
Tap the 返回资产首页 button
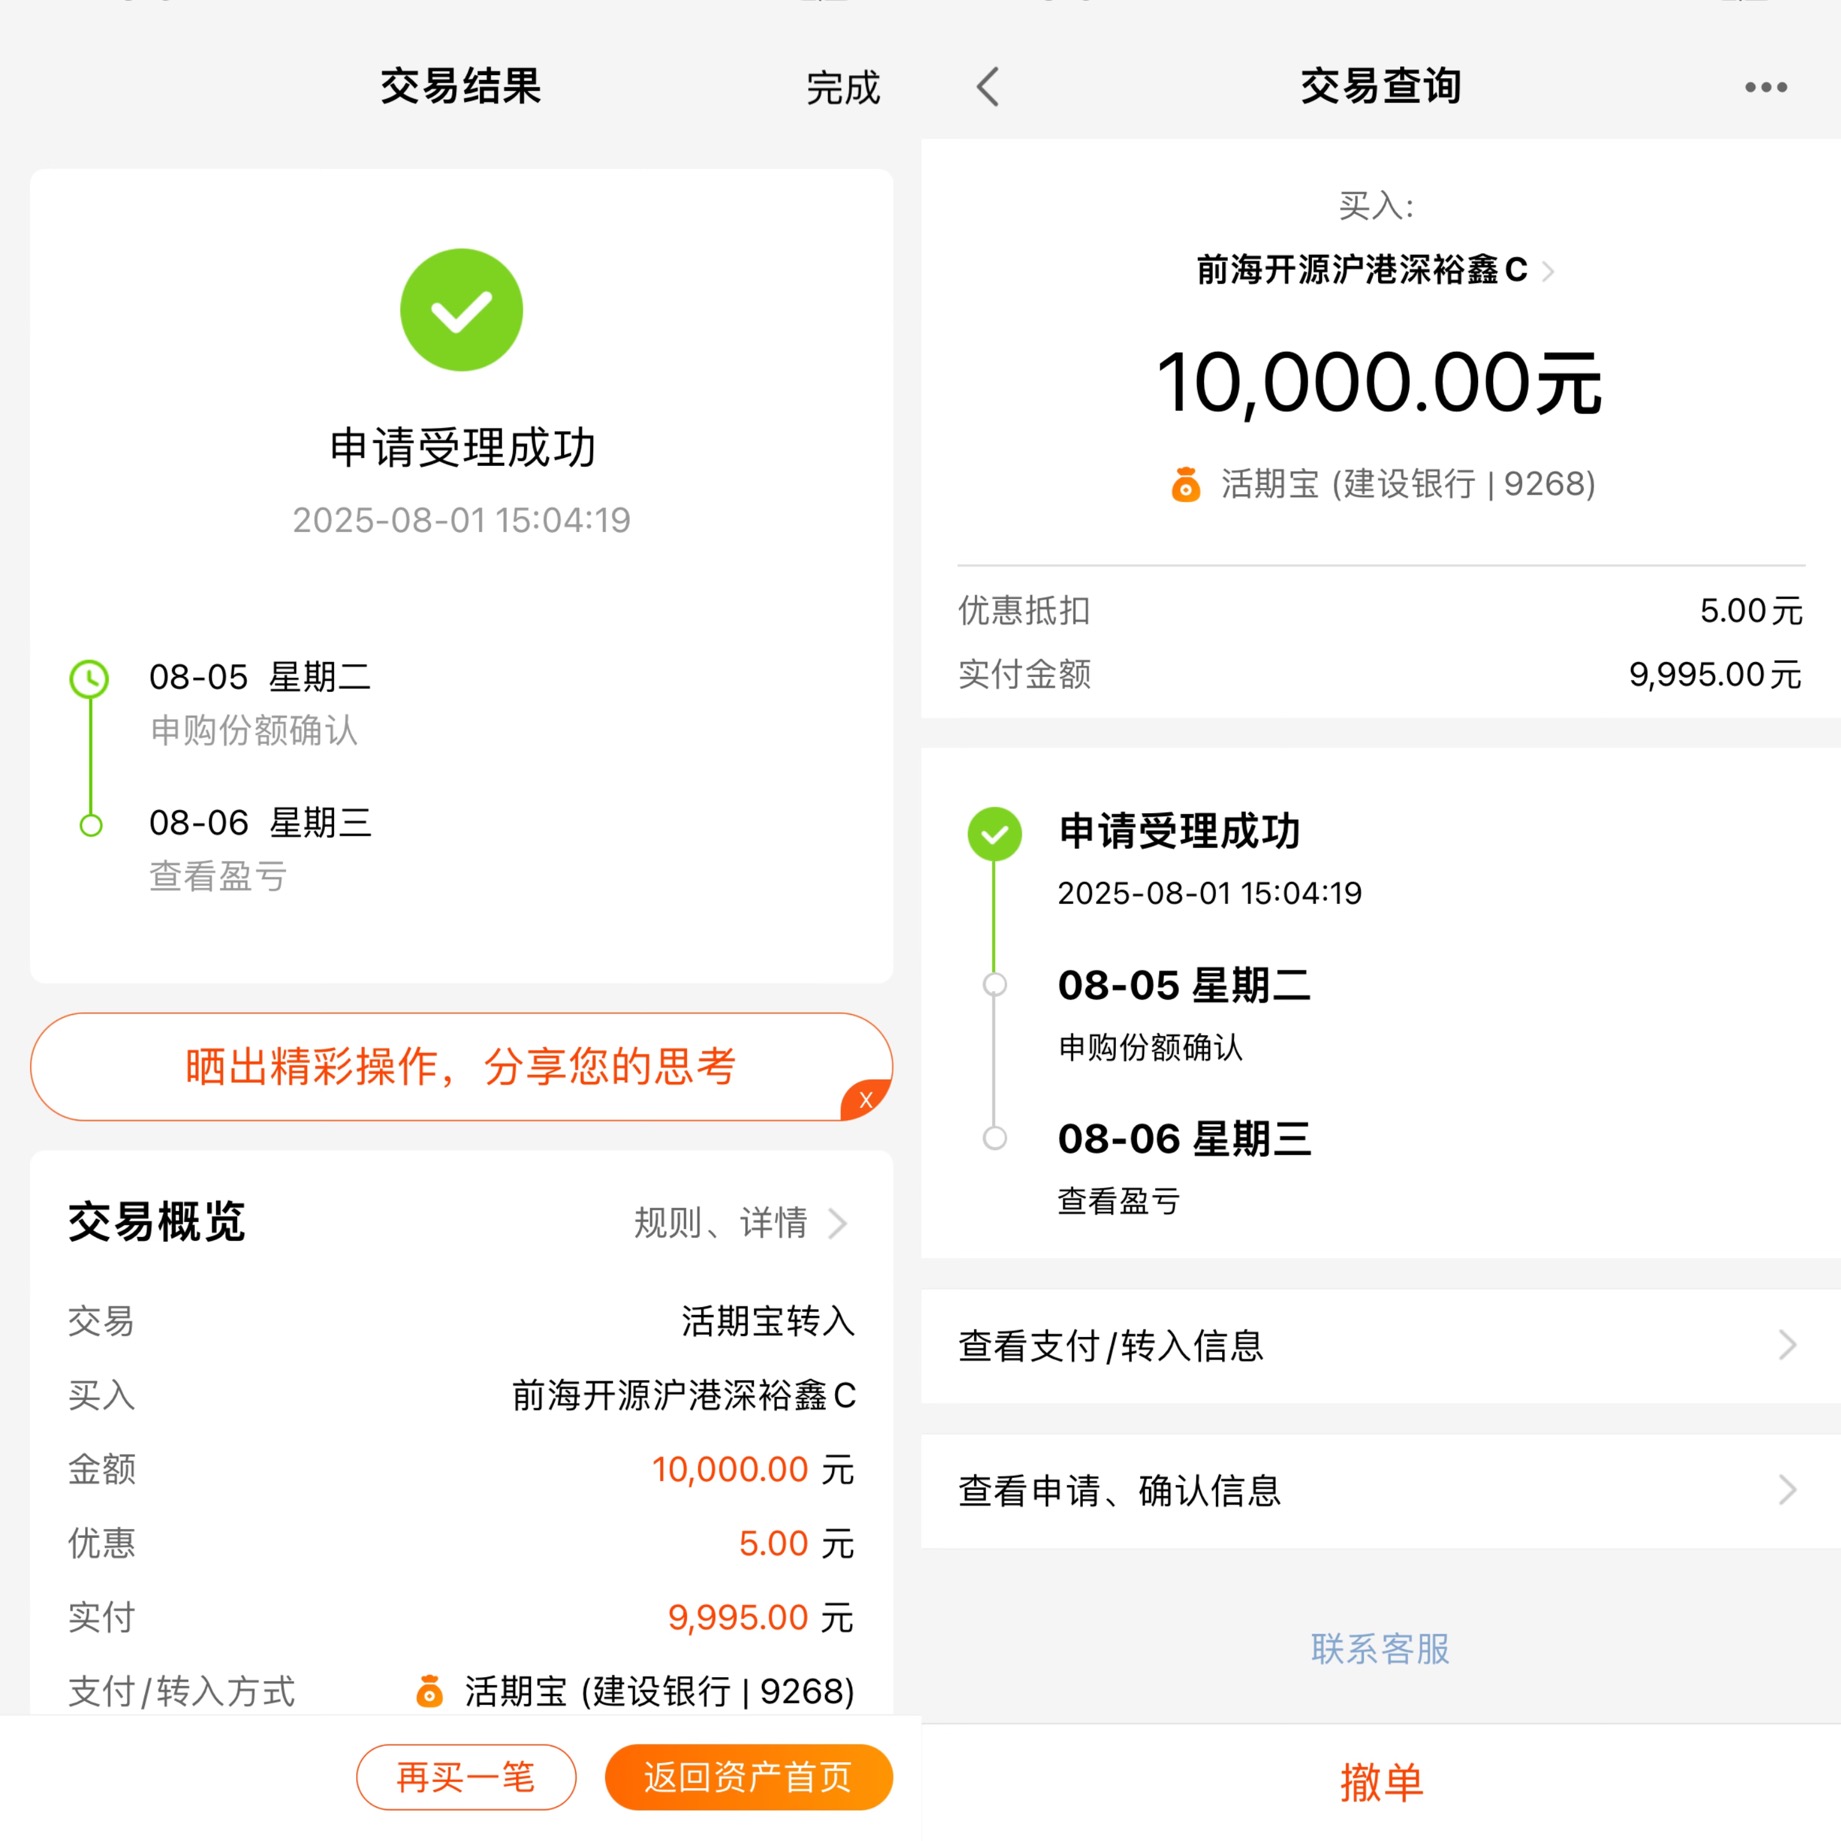[748, 1777]
